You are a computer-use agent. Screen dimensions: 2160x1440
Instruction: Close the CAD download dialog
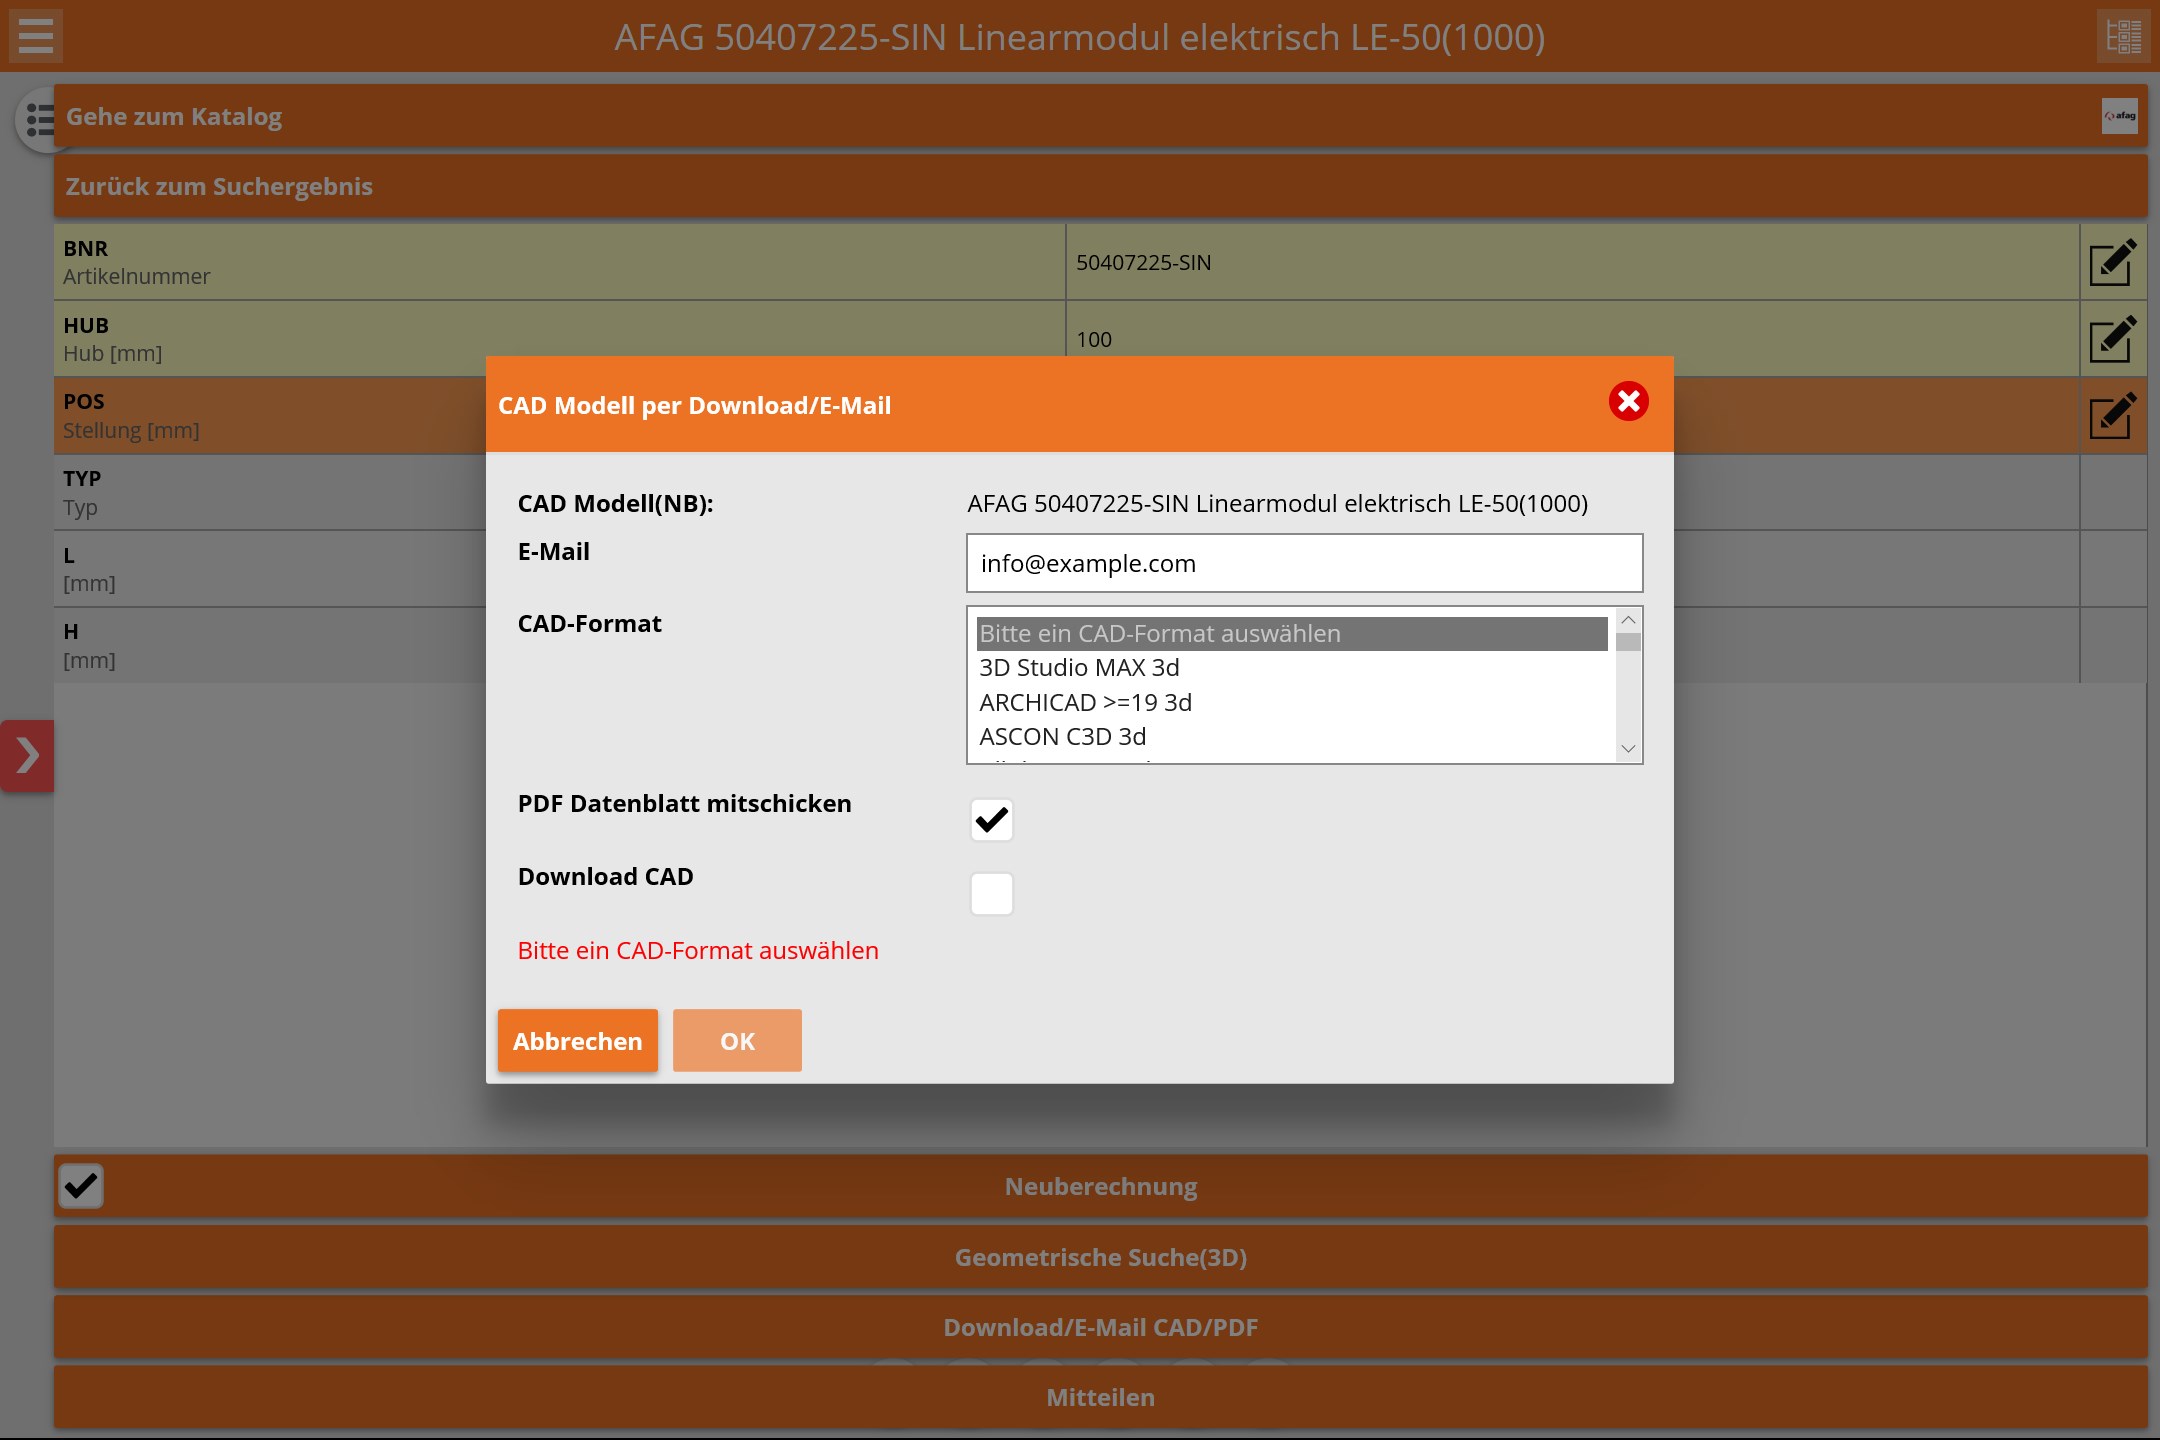(x=1628, y=402)
